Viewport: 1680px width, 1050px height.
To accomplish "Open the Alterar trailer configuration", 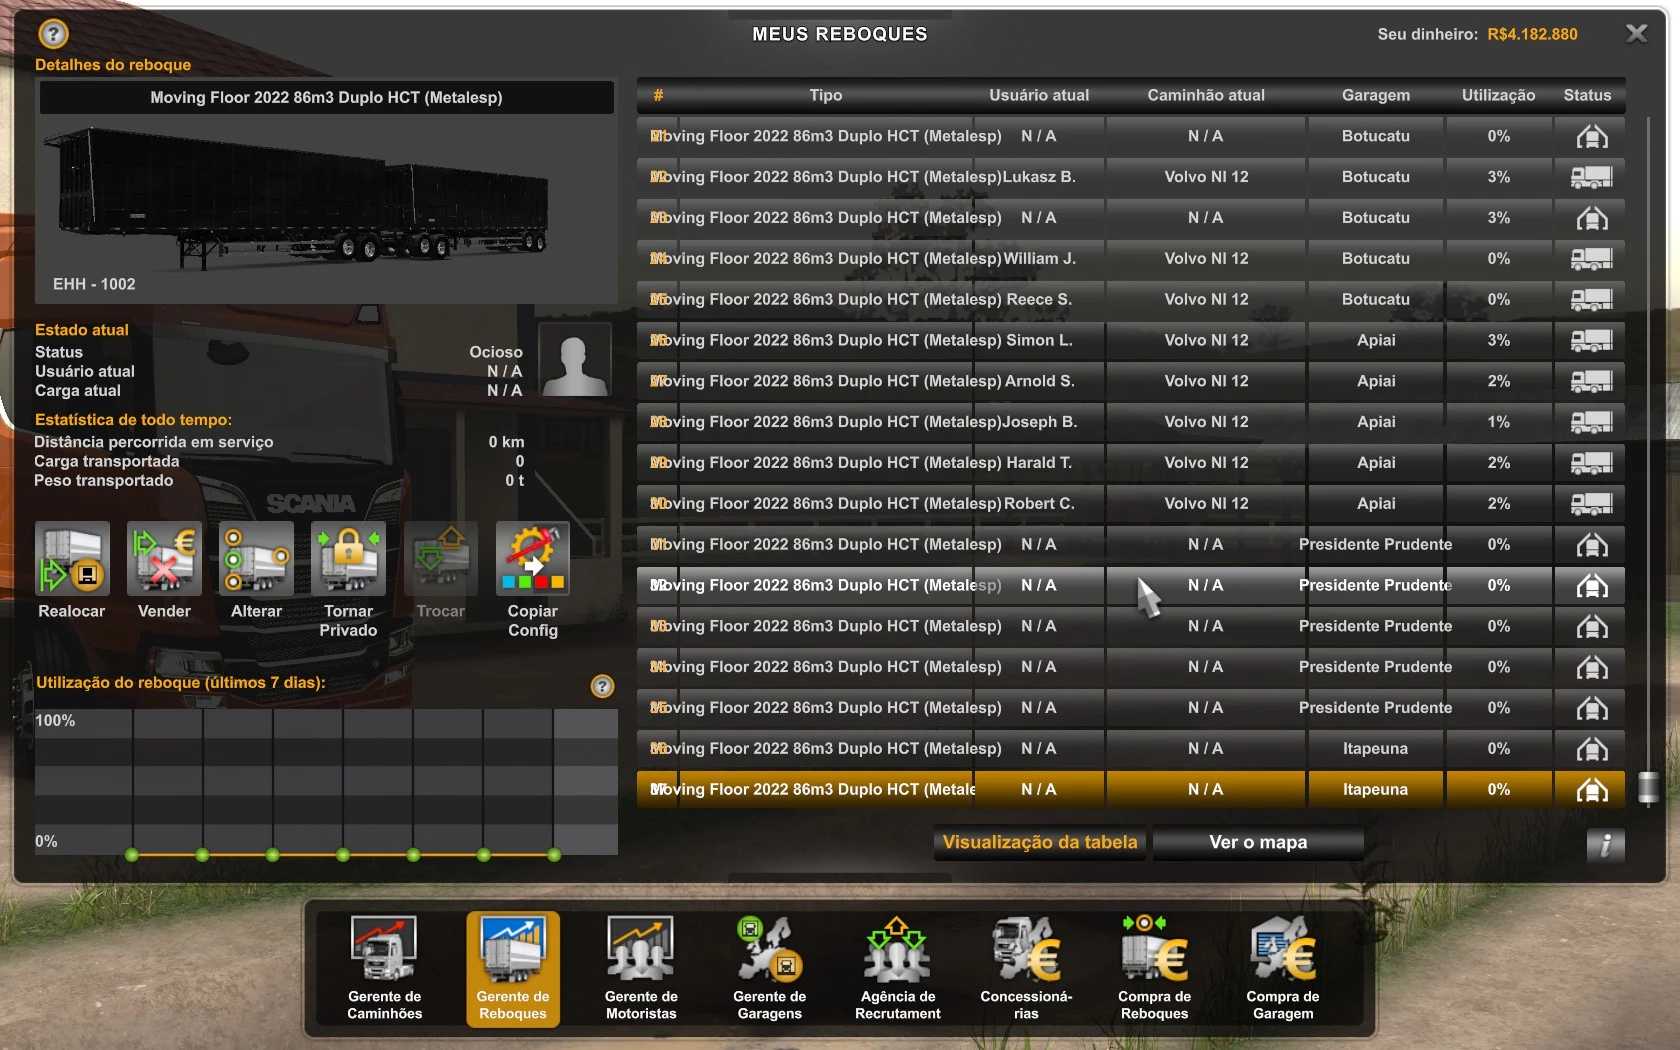I will point(256,559).
